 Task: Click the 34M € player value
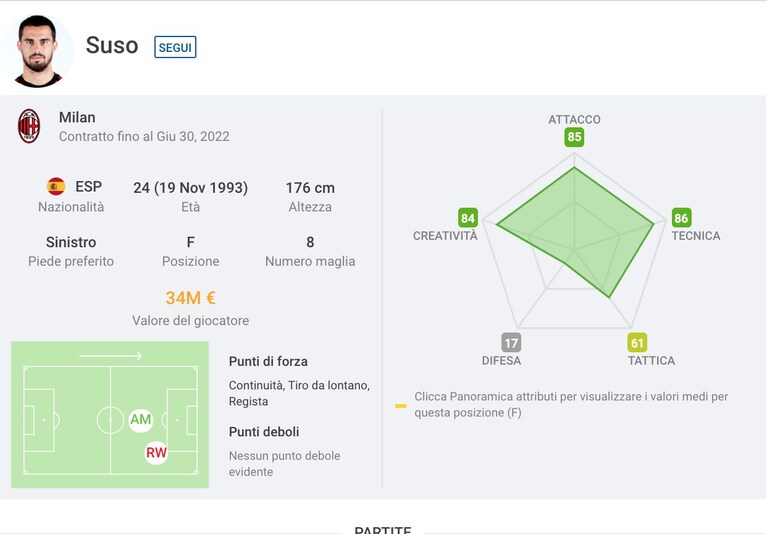coord(190,298)
